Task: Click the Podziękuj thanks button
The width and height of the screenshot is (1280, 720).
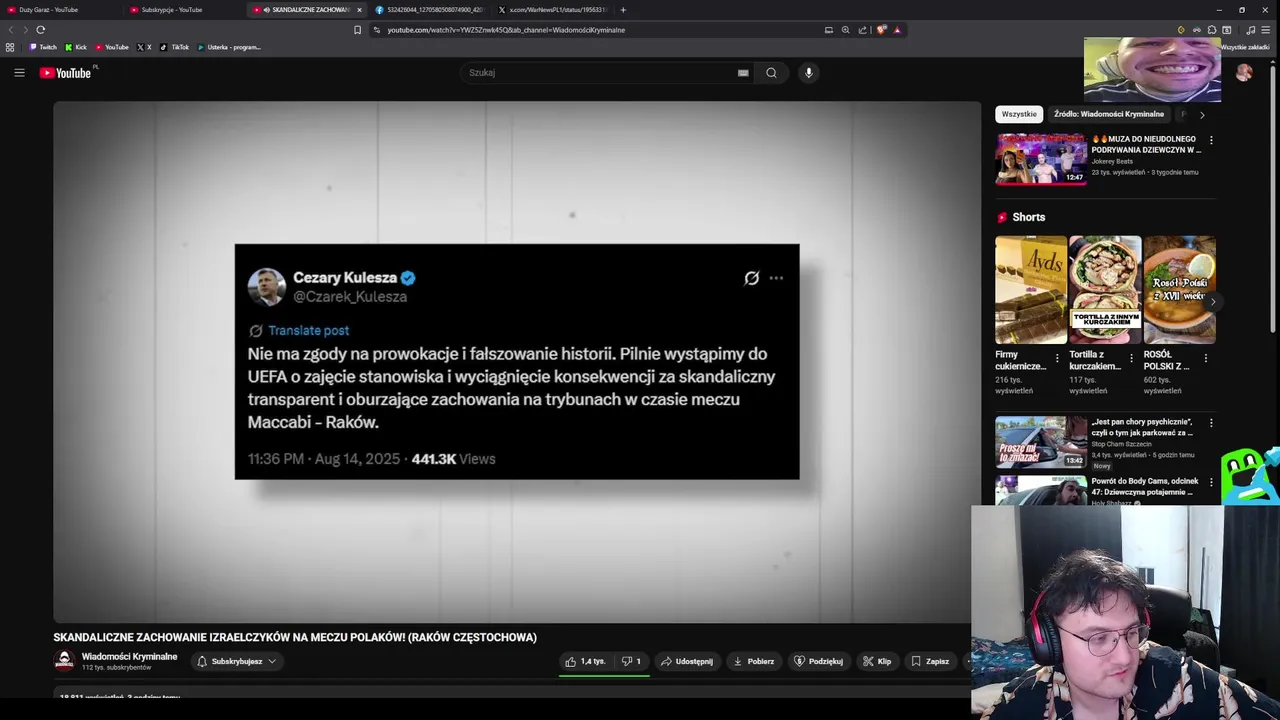Action: (x=819, y=661)
